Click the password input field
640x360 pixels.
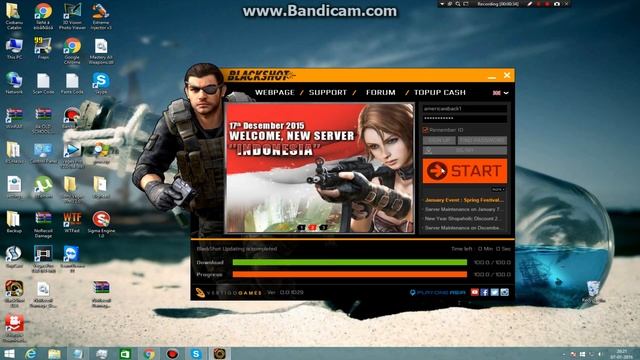(x=465, y=118)
